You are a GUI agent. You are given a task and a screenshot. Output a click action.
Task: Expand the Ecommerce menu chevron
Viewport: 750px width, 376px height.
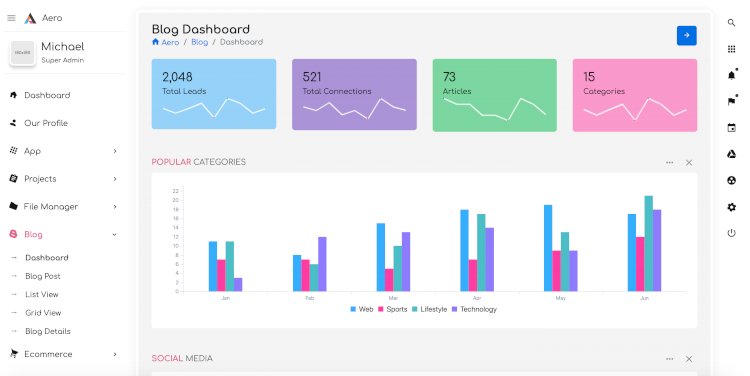pos(115,354)
